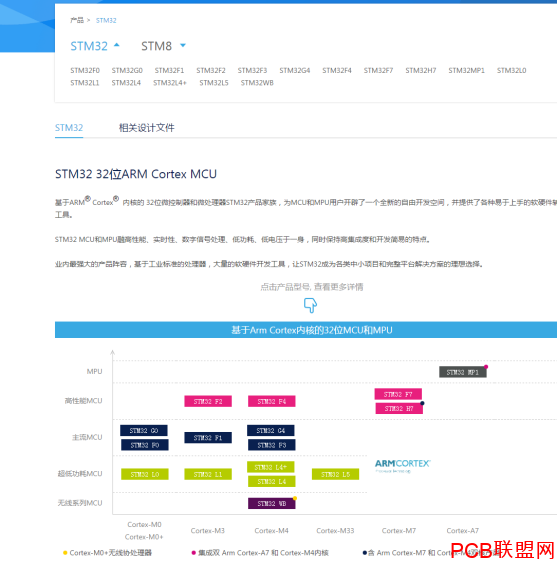Open the STM32L4 series link
Viewport: 557px width, 564px height.
[126, 83]
